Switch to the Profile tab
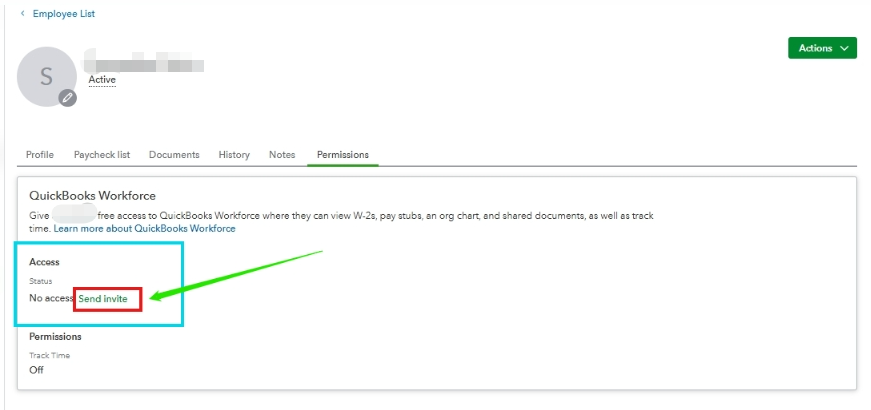This screenshot has width=871, height=410. [40, 155]
